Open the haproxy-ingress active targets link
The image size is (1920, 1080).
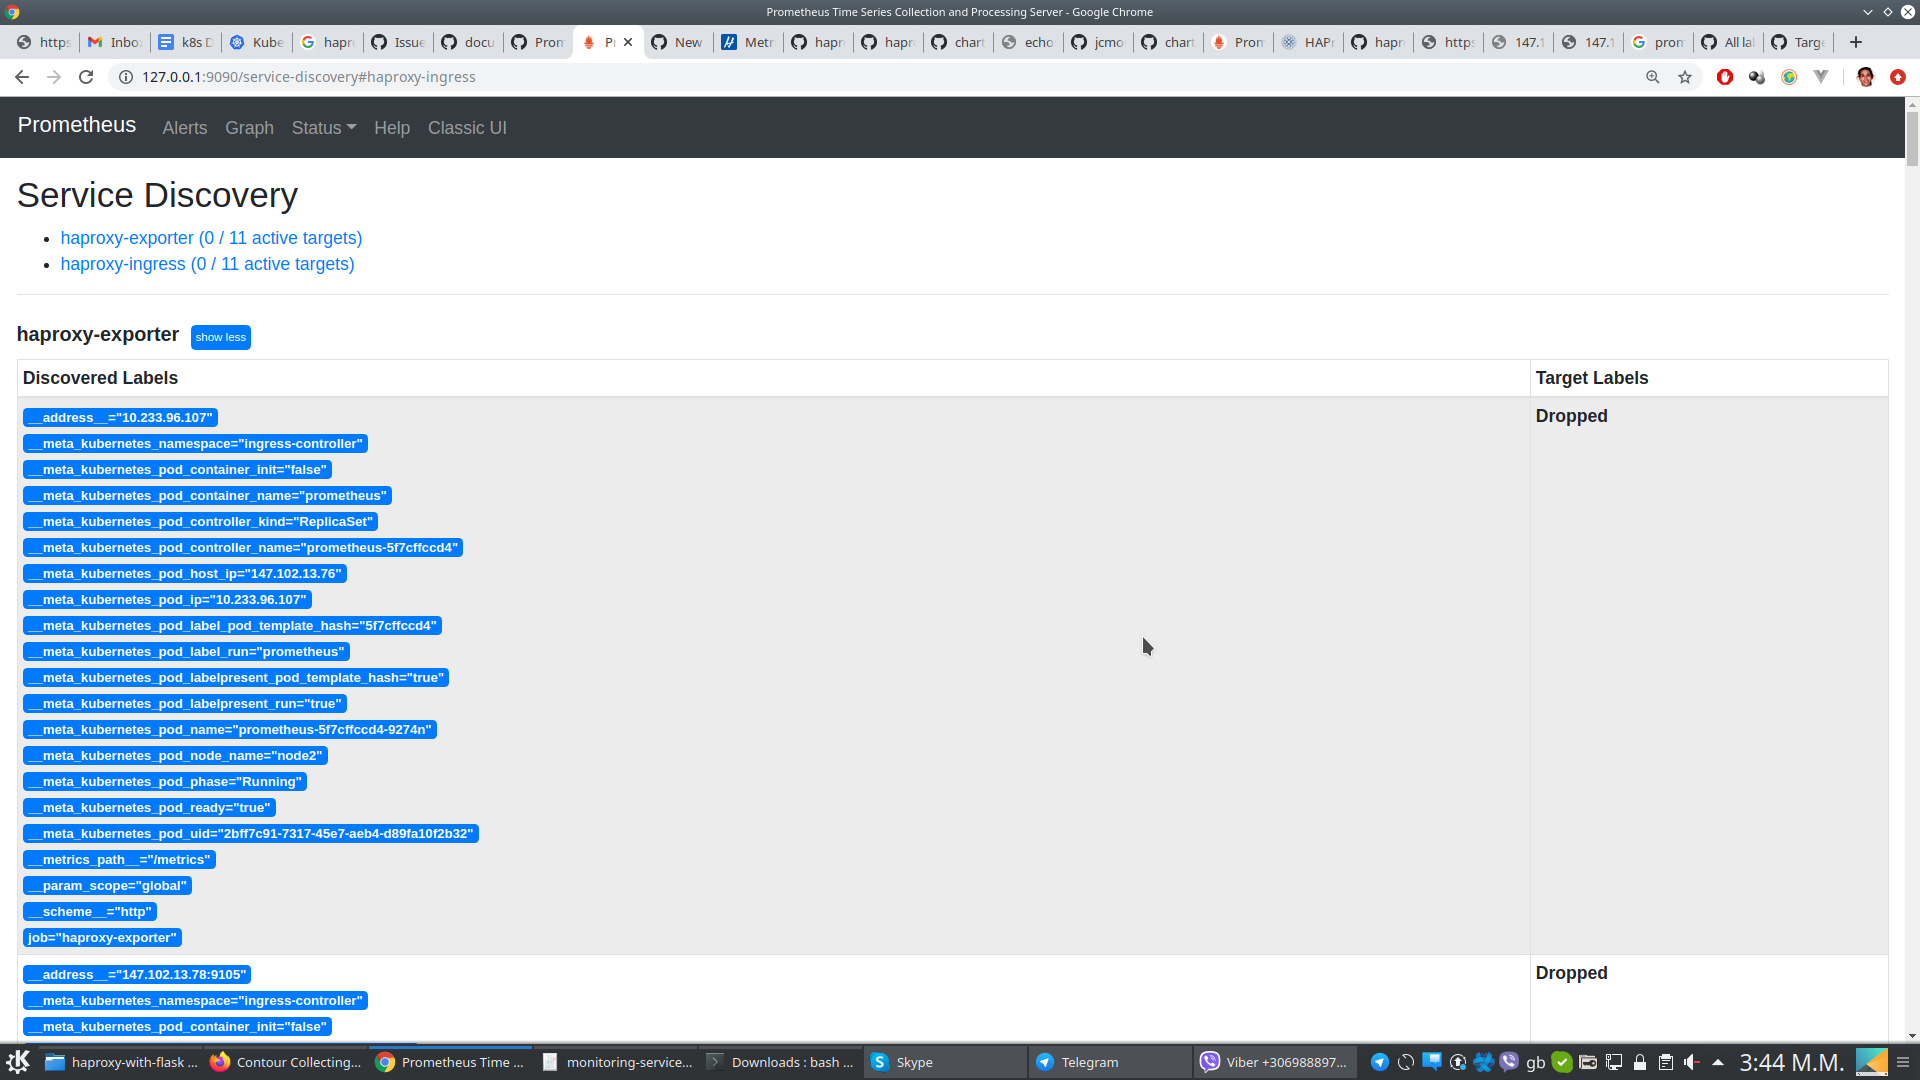click(x=207, y=264)
